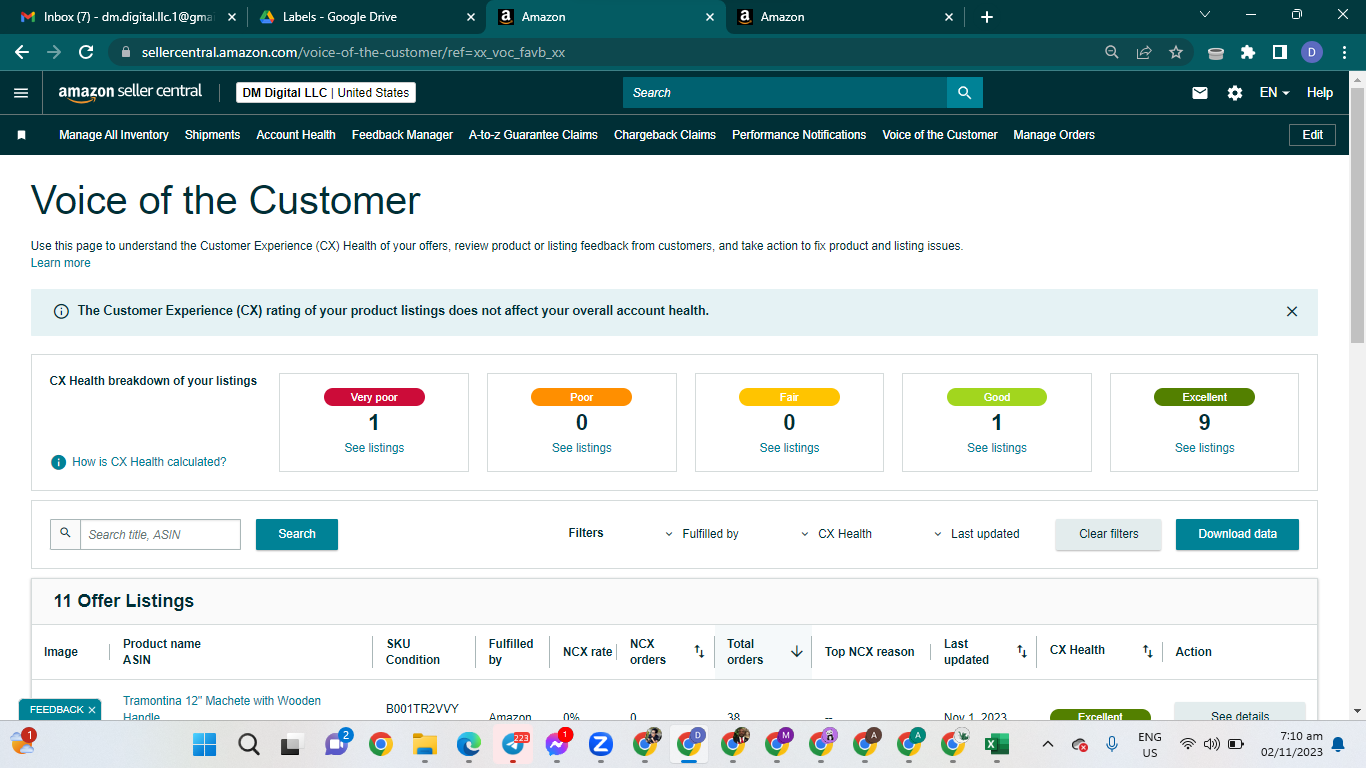Viewport: 1366px width, 768px height.
Task: Open the EN language dropdown
Action: (x=1274, y=93)
